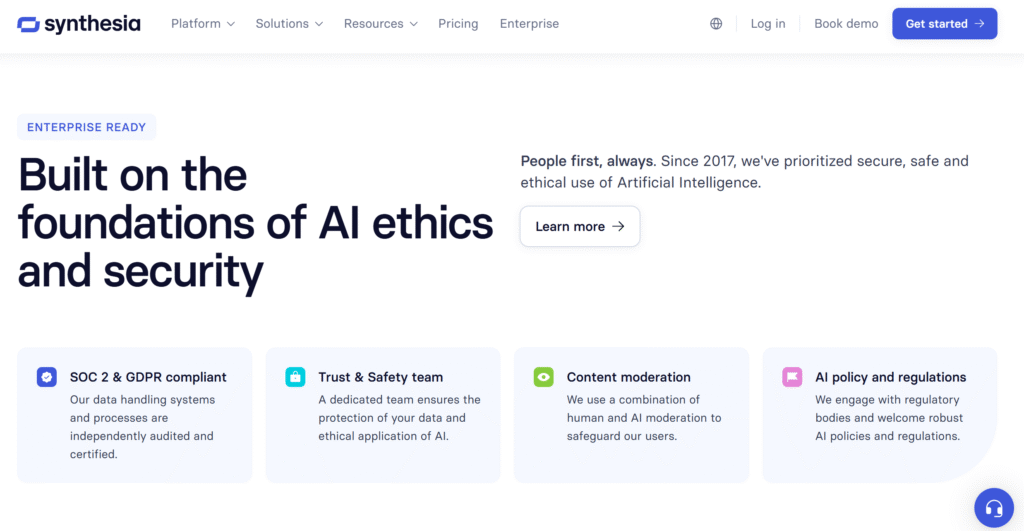Click the Trust & Safety team heading
Screen dimensions: 1024x531
380,377
